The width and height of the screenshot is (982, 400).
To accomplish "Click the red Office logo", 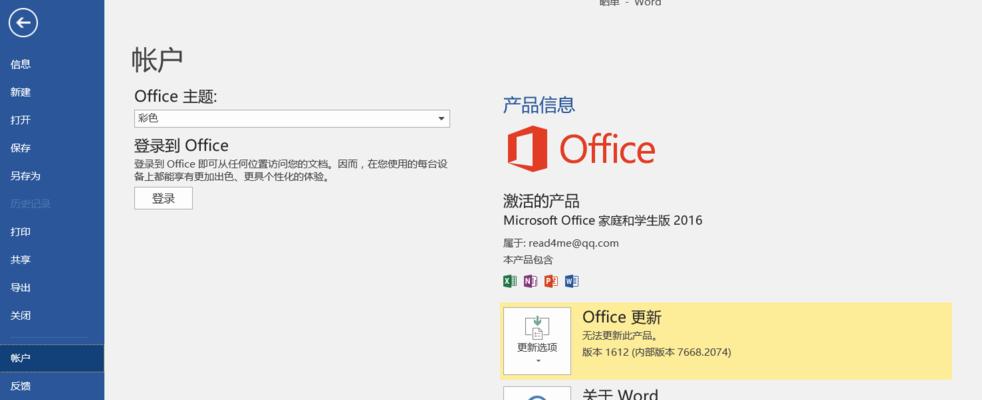I will [x=581, y=148].
